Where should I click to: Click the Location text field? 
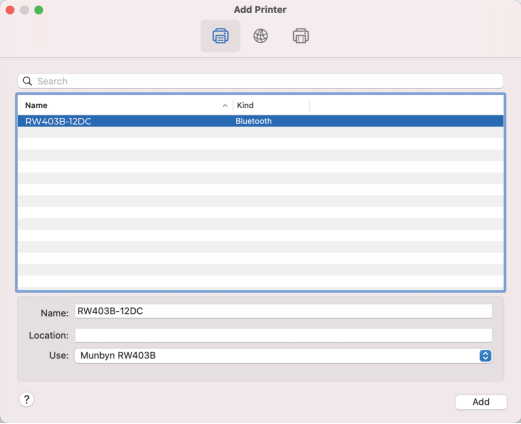283,335
